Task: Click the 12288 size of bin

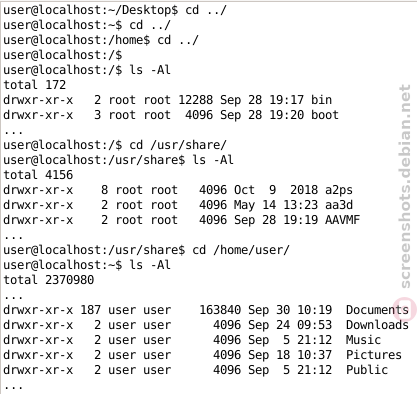Action: (195, 100)
